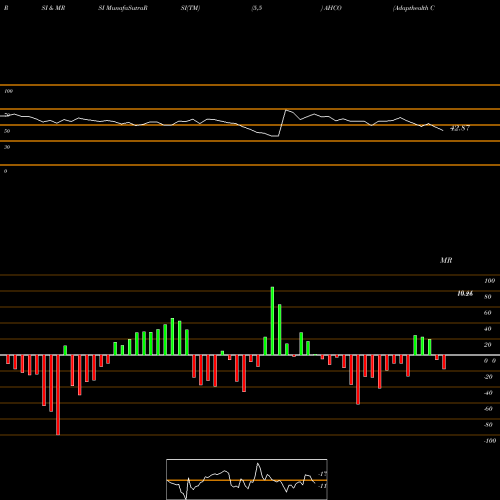This screenshot has width=500, height=500.
Task: Click the 'MR' panel title label
Action: pos(446,260)
